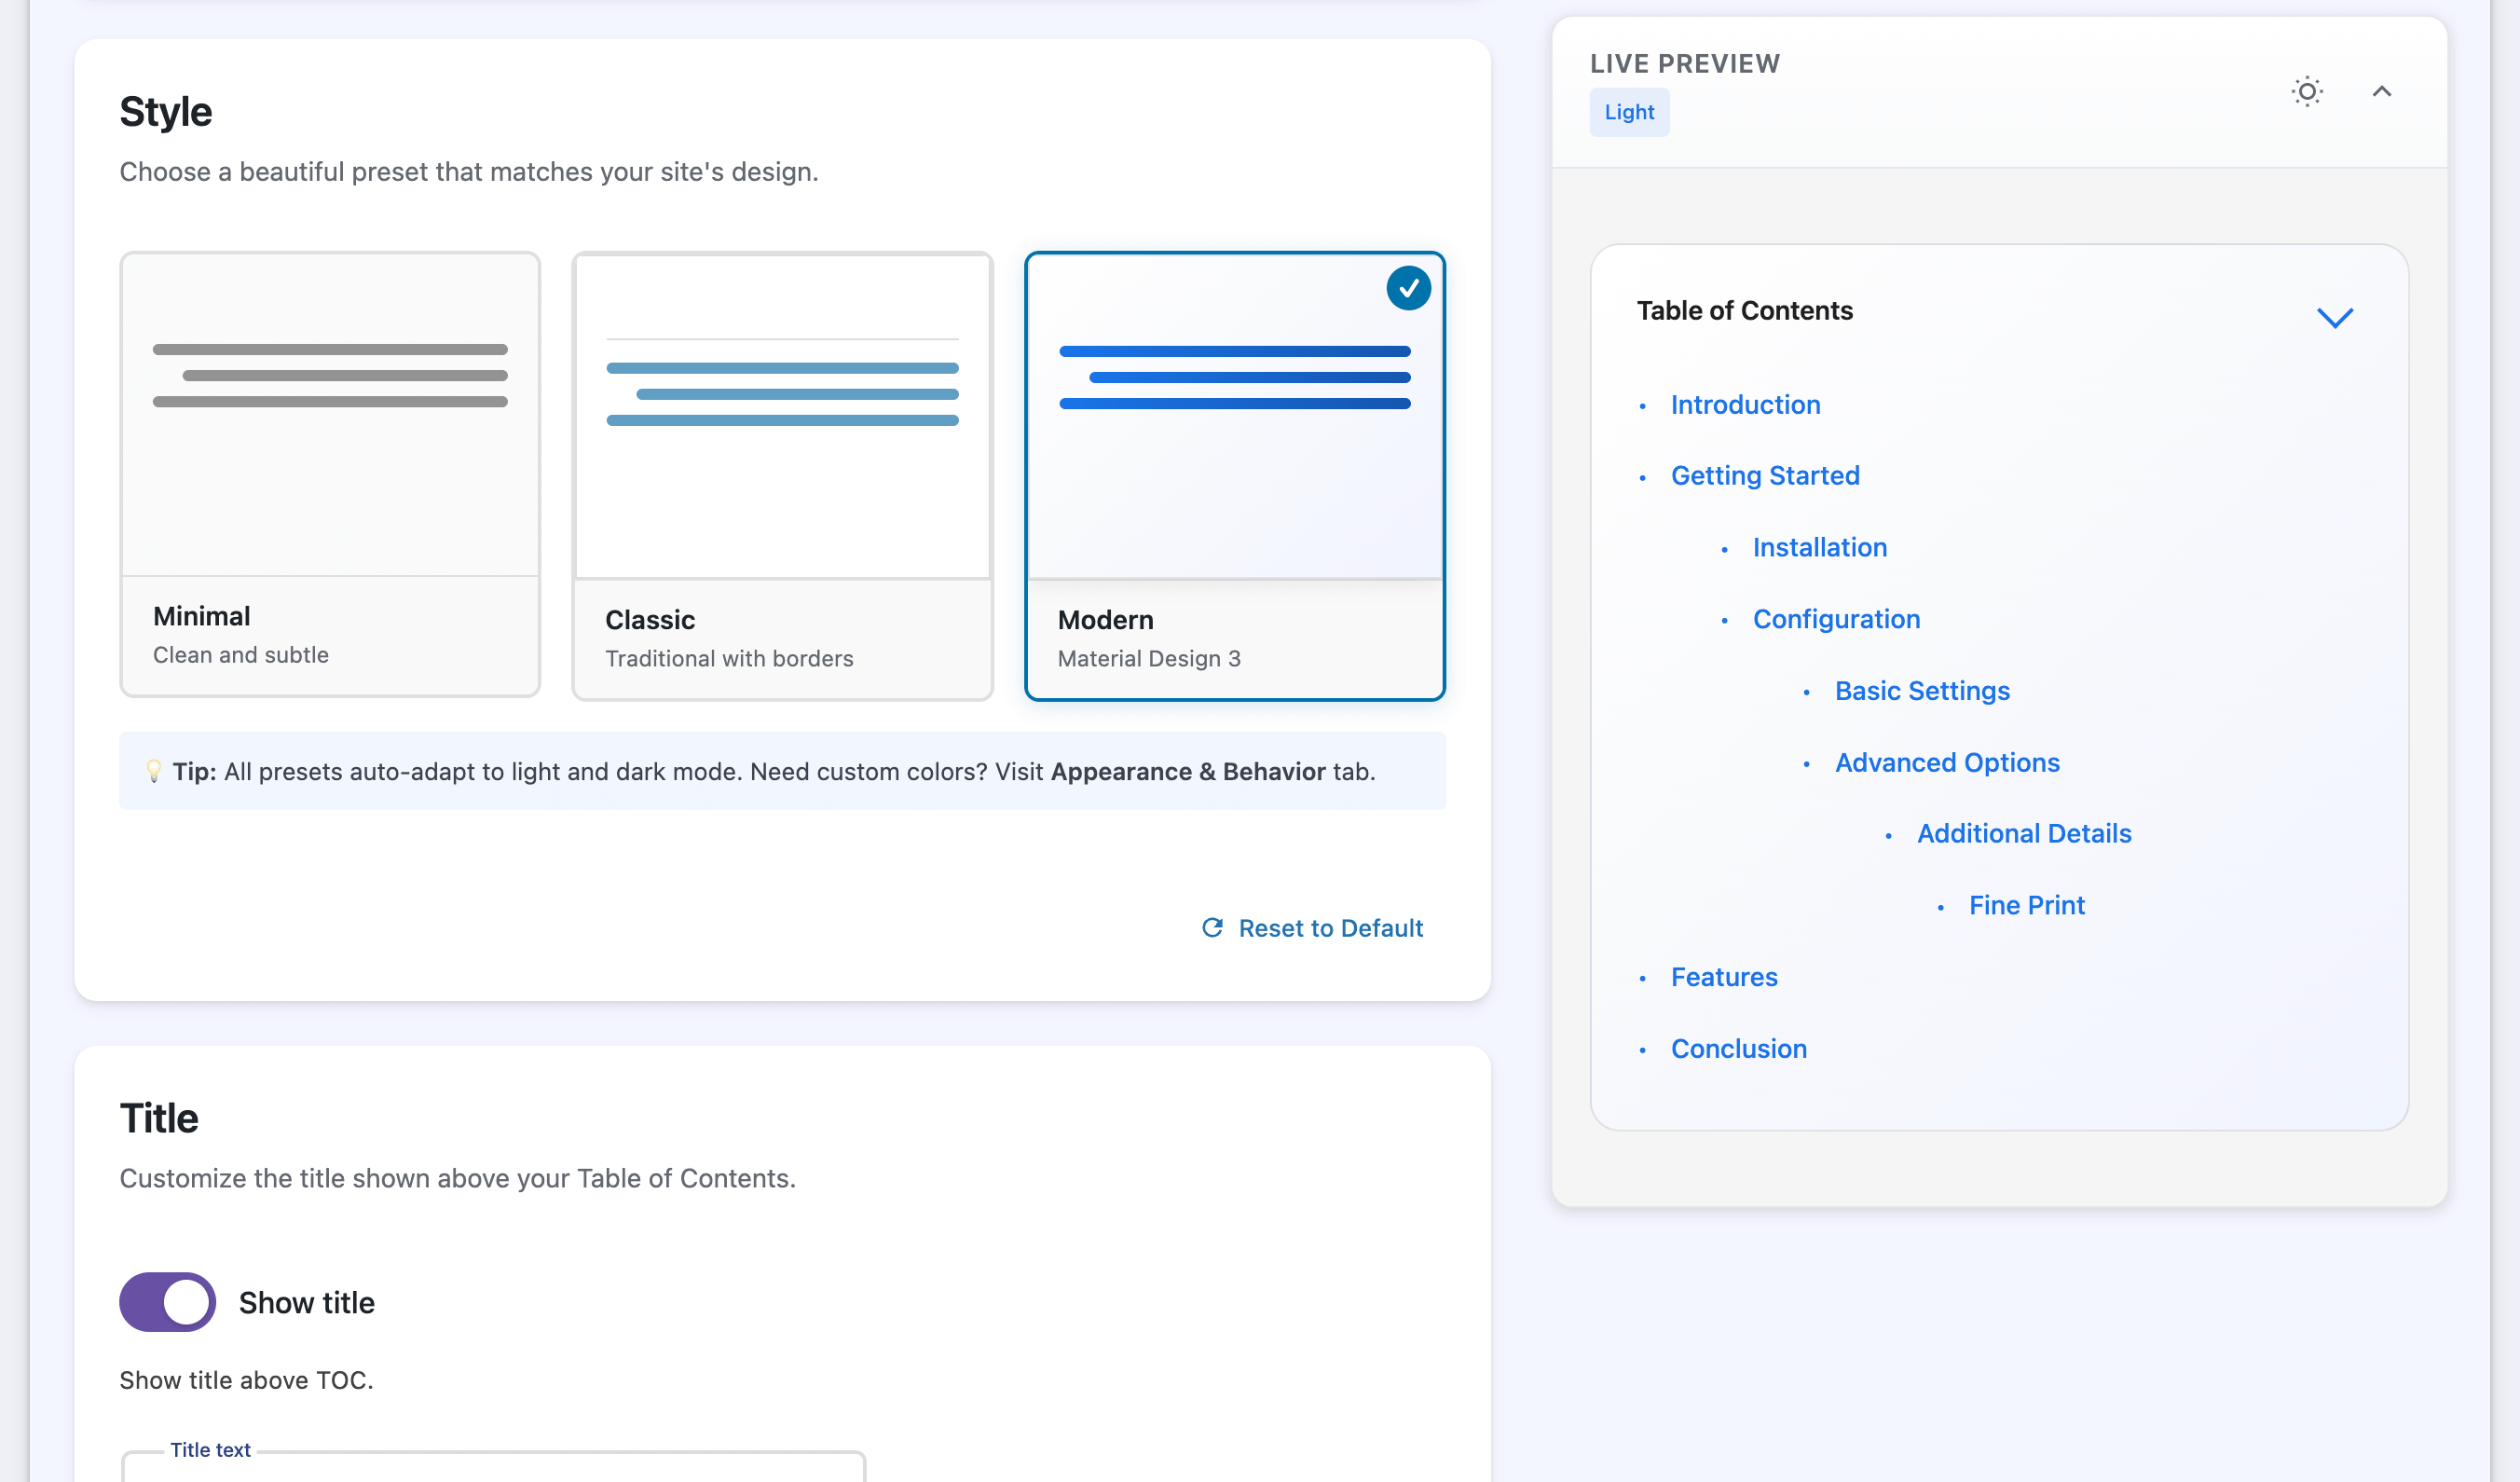This screenshot has height=1482, width=2520.
Task: Open the Introduction link in preview
Action: (x=1745, y=404)
